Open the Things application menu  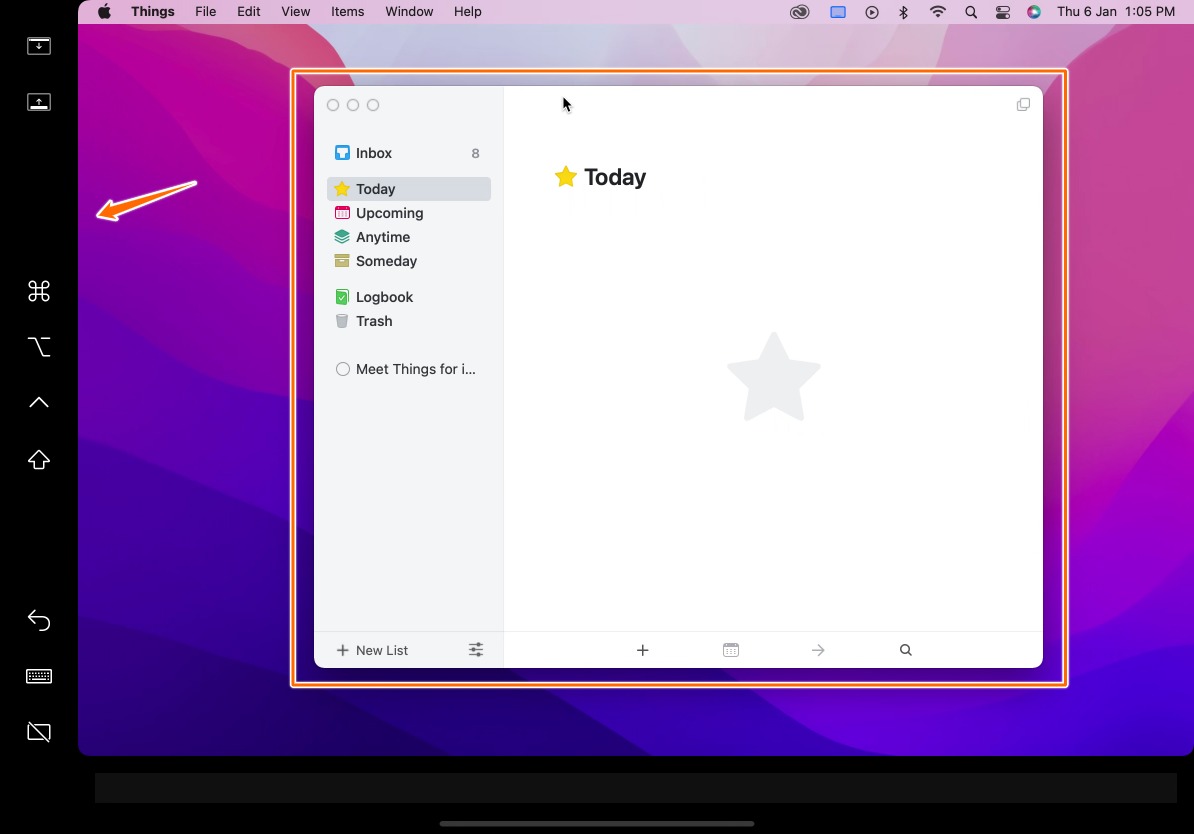point(152,11)
